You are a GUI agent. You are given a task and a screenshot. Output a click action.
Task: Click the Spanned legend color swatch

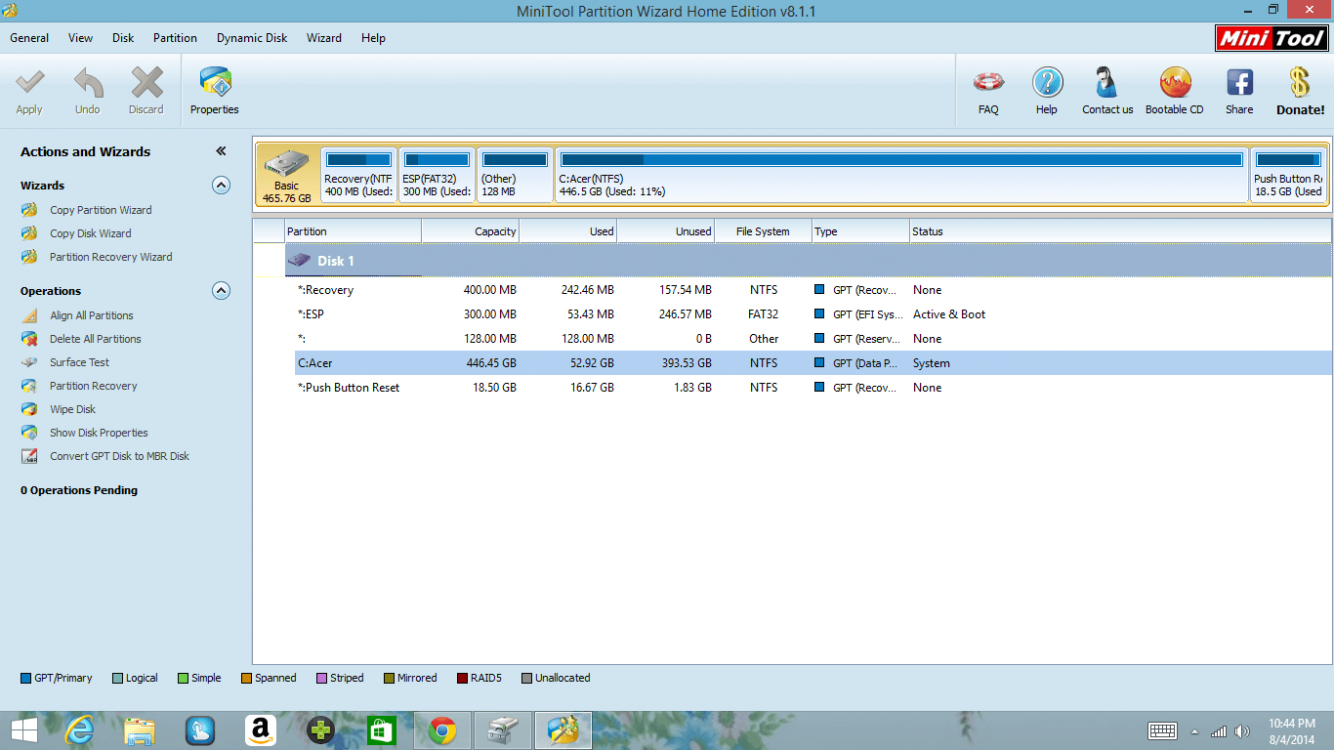246,678
